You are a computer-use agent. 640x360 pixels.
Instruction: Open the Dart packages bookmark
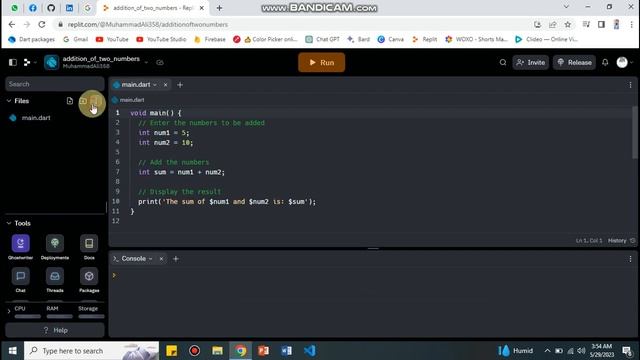[31, 39]
